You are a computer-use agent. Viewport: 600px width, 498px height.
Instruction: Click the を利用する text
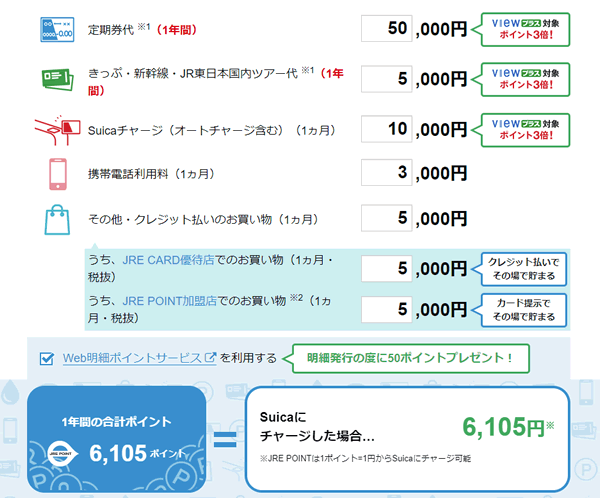coord(248,358)
